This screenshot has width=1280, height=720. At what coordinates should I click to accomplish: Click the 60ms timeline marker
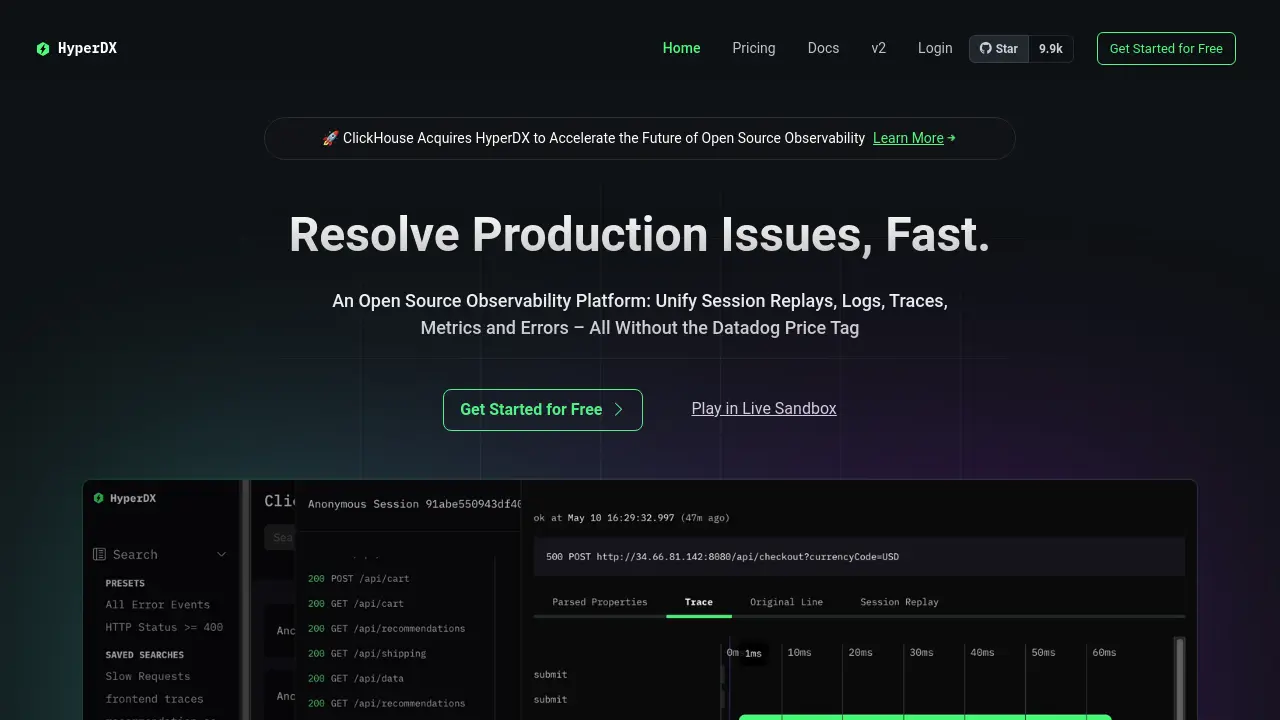(x=1104, y=652)
